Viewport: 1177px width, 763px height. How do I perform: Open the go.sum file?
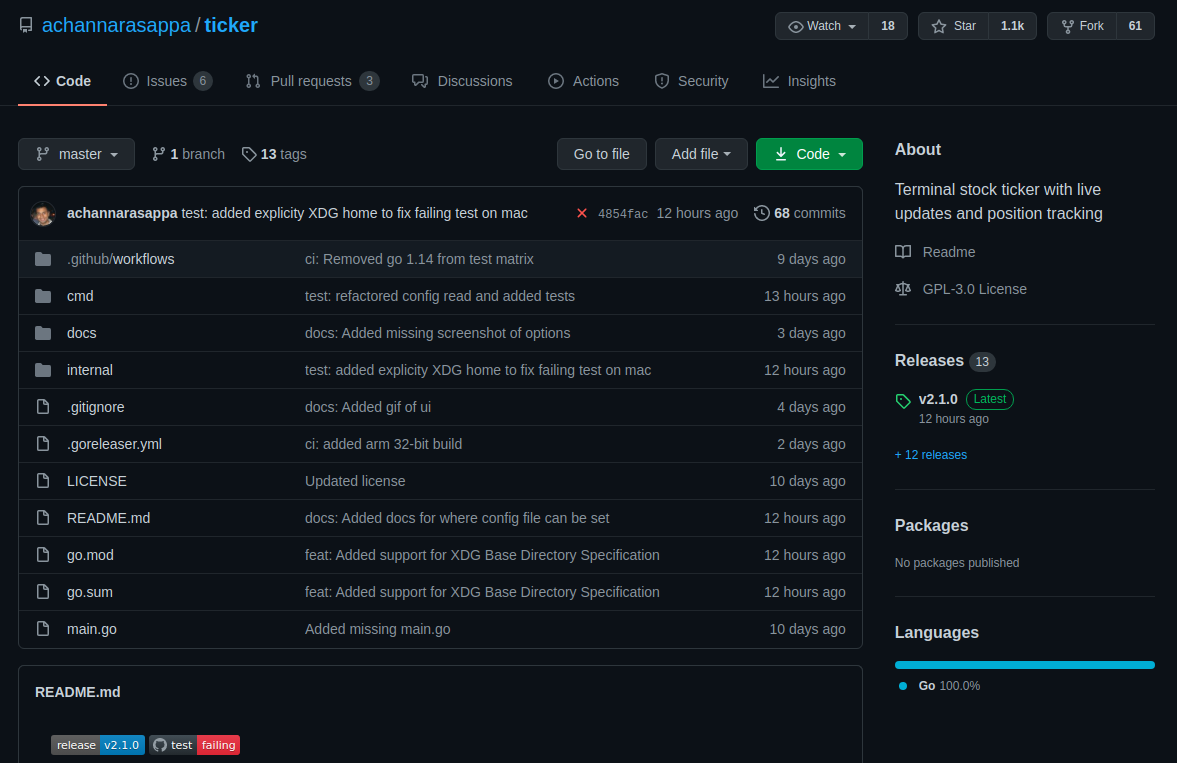pos(90,592)
